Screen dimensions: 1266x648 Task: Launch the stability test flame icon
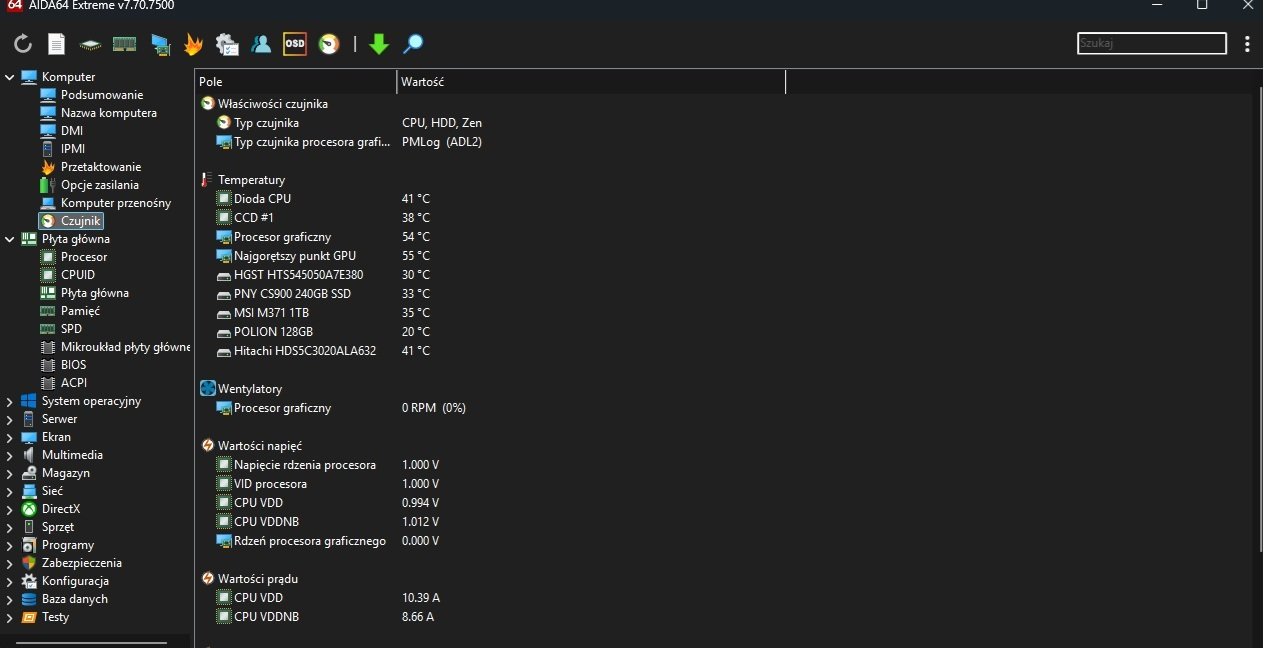coord(193,44)
